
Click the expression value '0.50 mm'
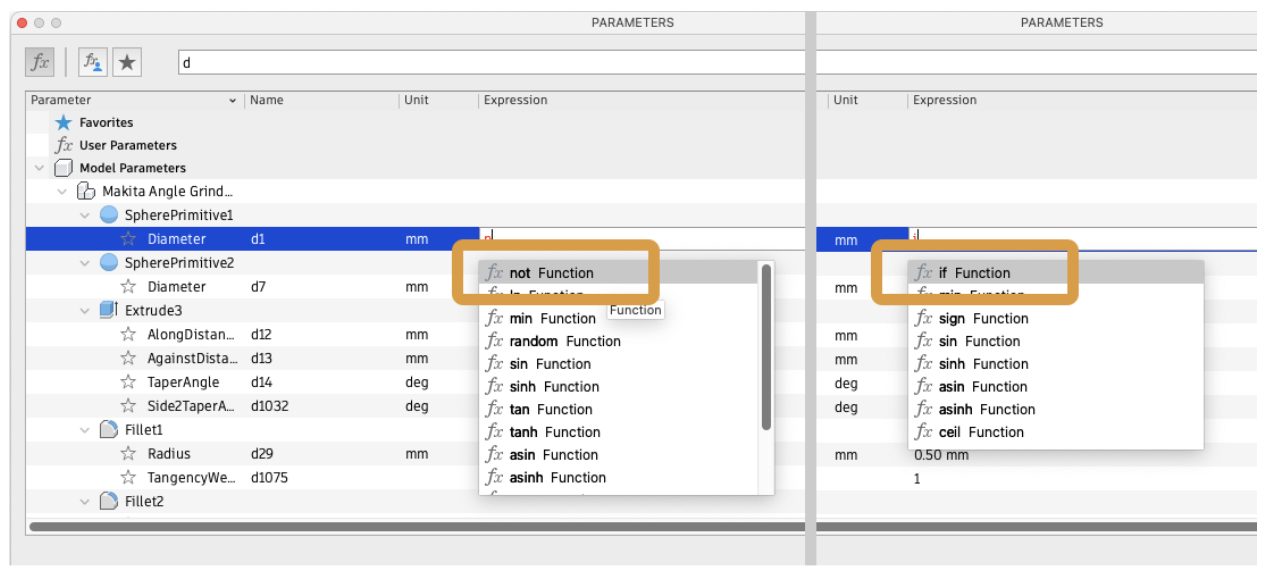941,454
